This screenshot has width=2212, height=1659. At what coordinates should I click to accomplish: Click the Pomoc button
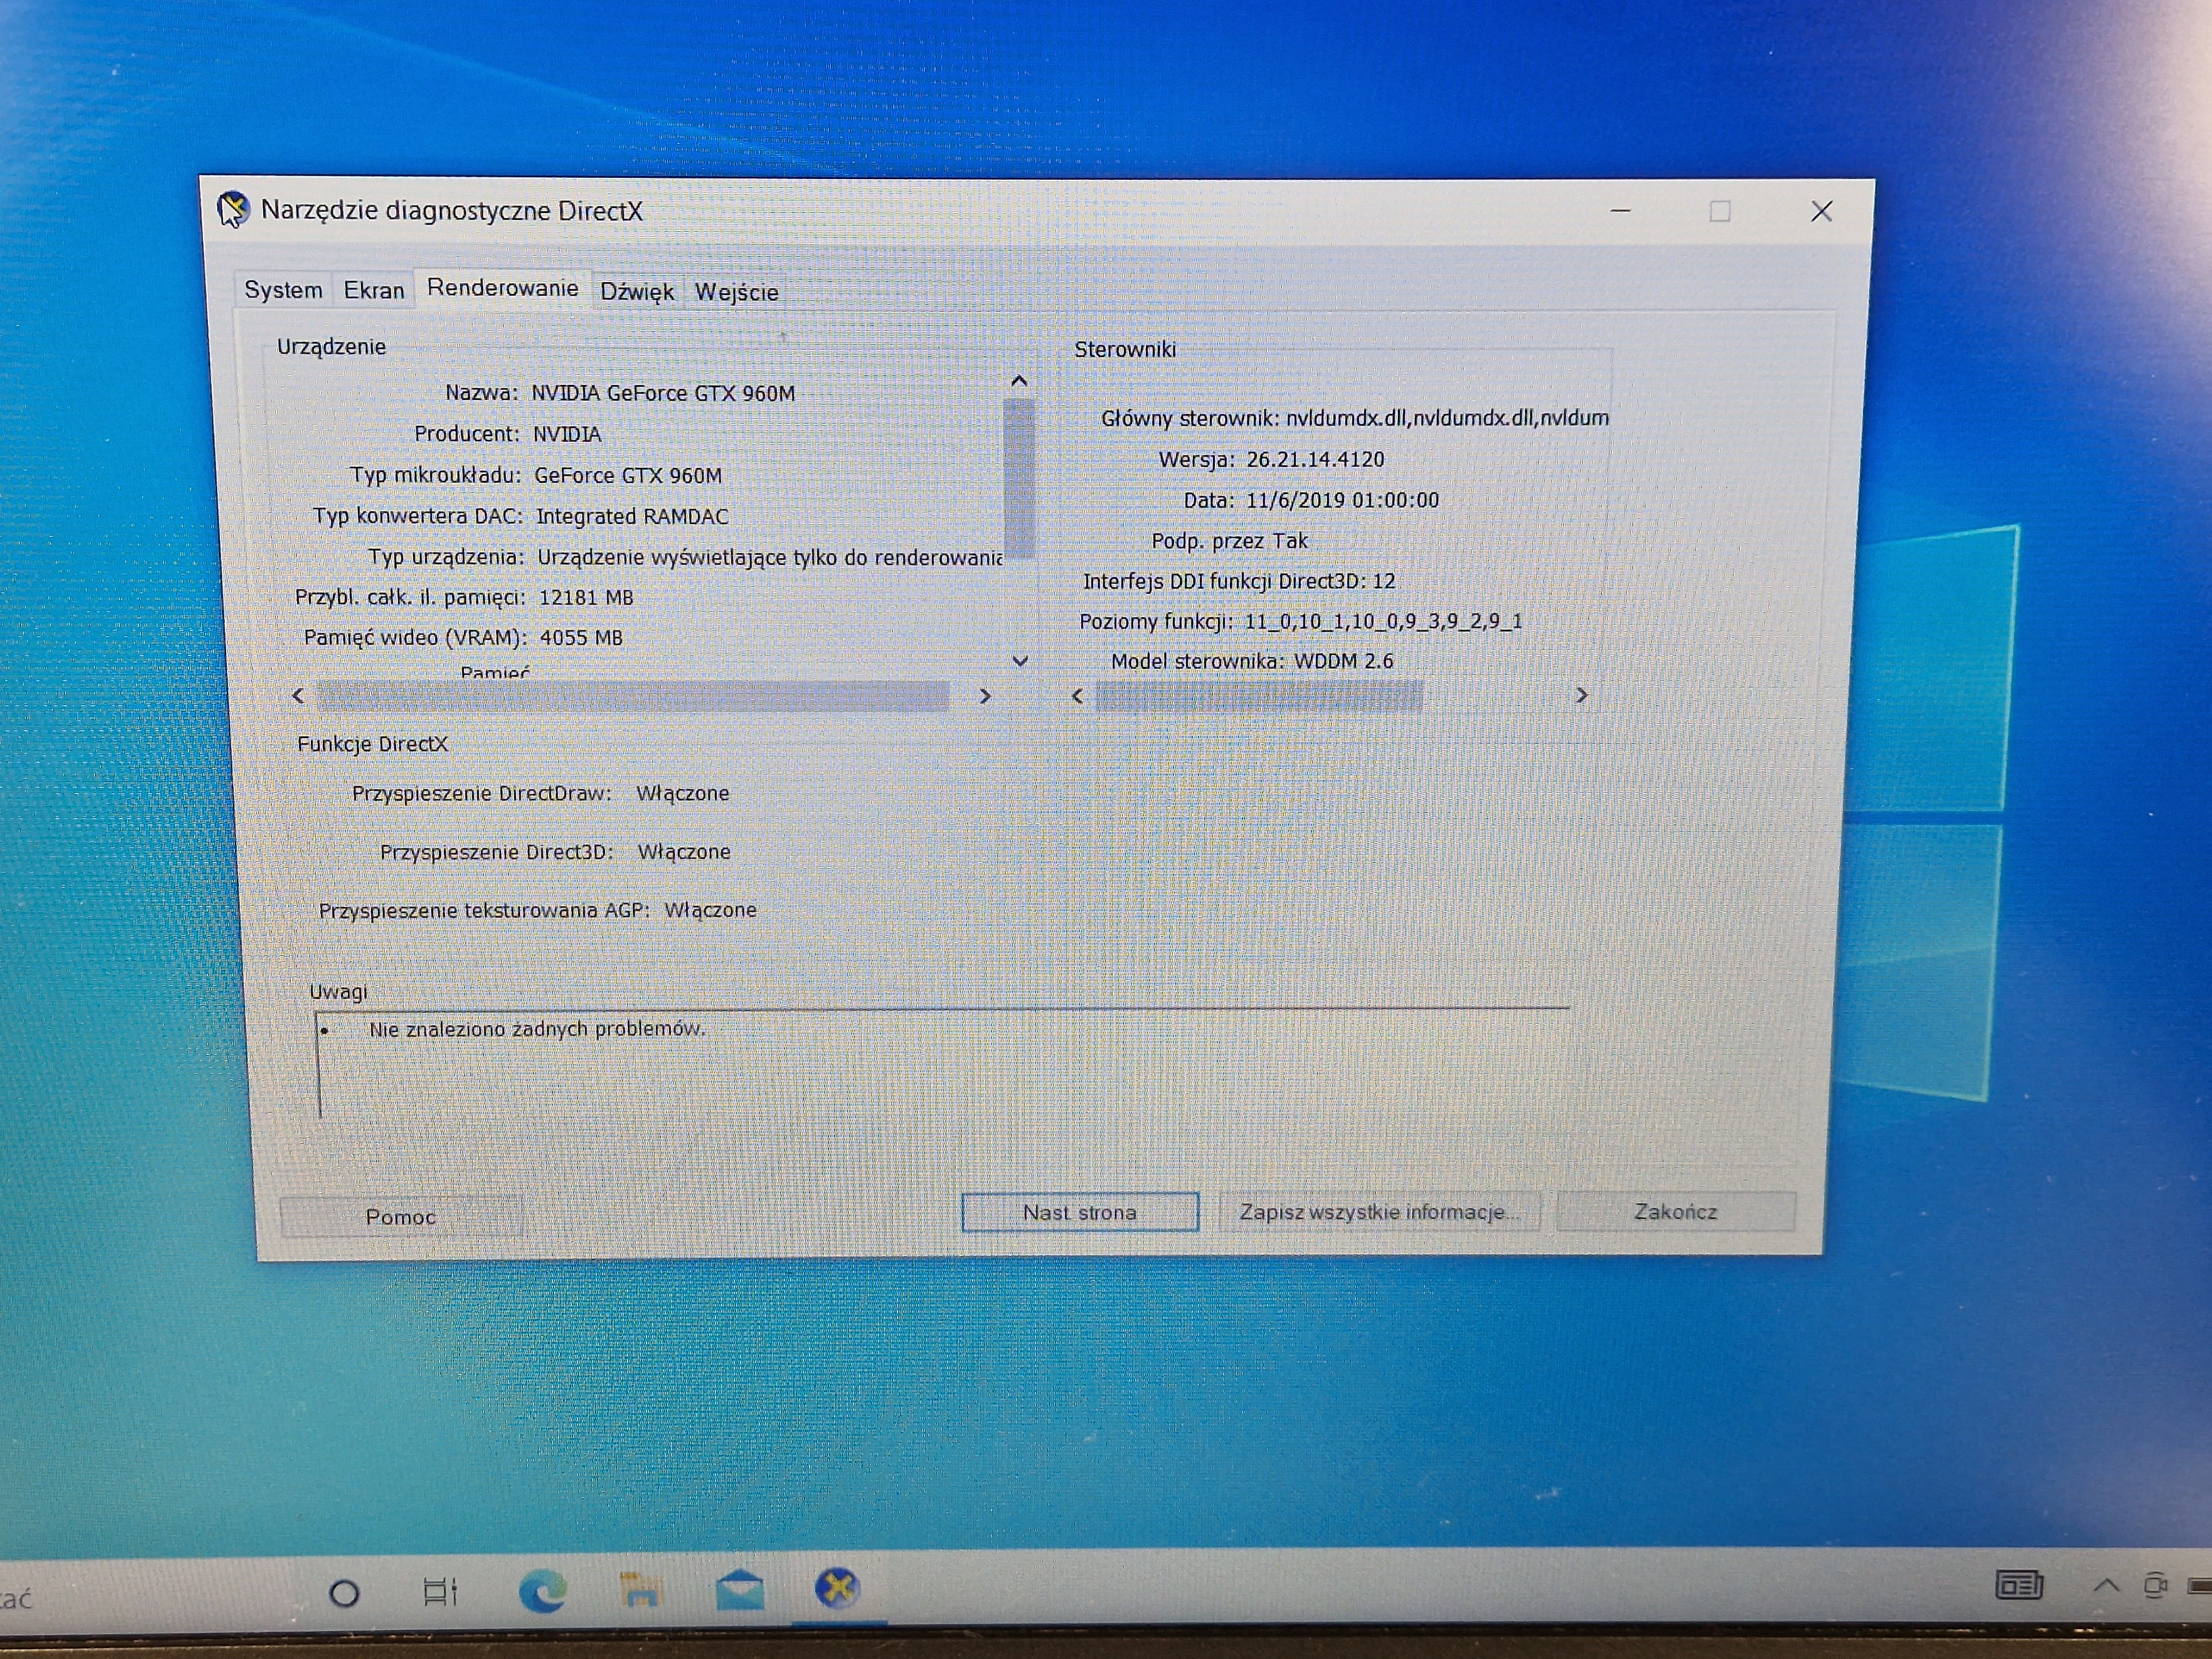[x=401, y=1216]
